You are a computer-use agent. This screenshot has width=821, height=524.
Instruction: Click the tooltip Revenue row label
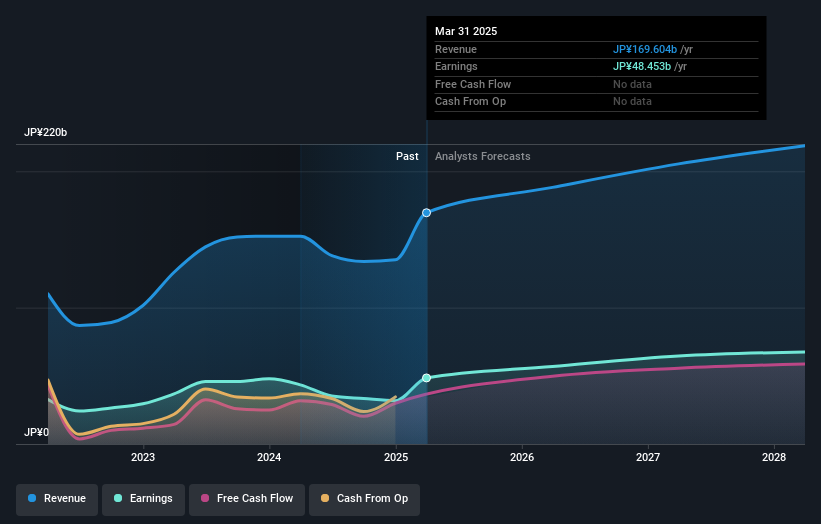[x=456, y=49]
